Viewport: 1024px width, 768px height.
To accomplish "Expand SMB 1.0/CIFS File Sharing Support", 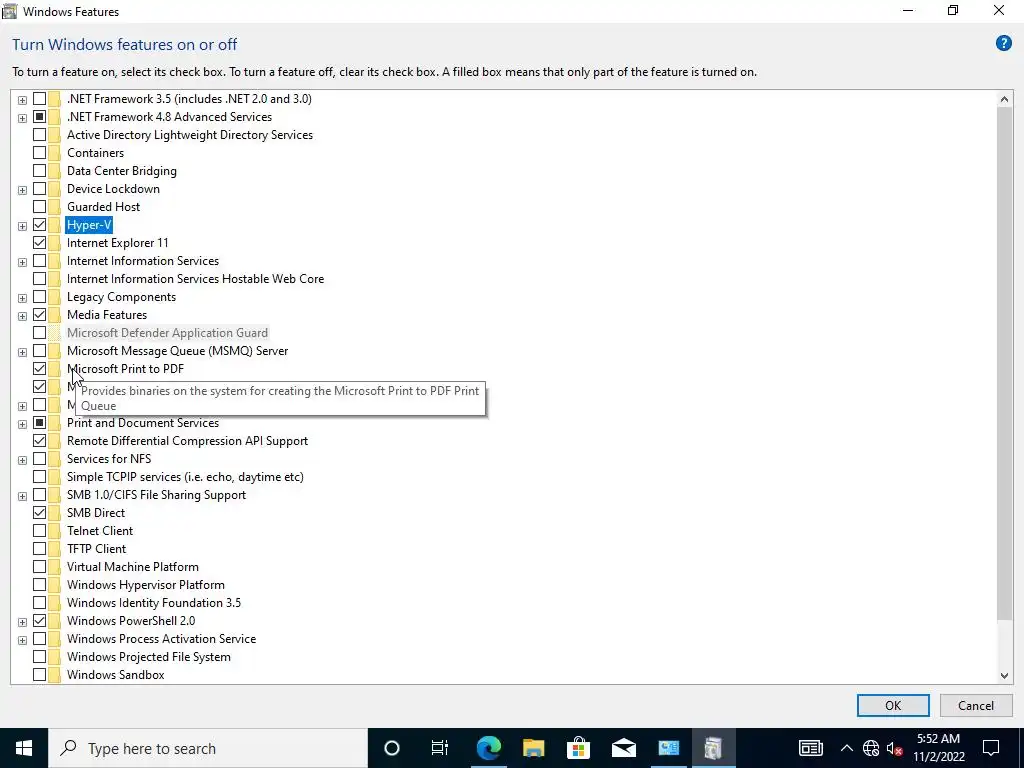I will coord(22,496).
